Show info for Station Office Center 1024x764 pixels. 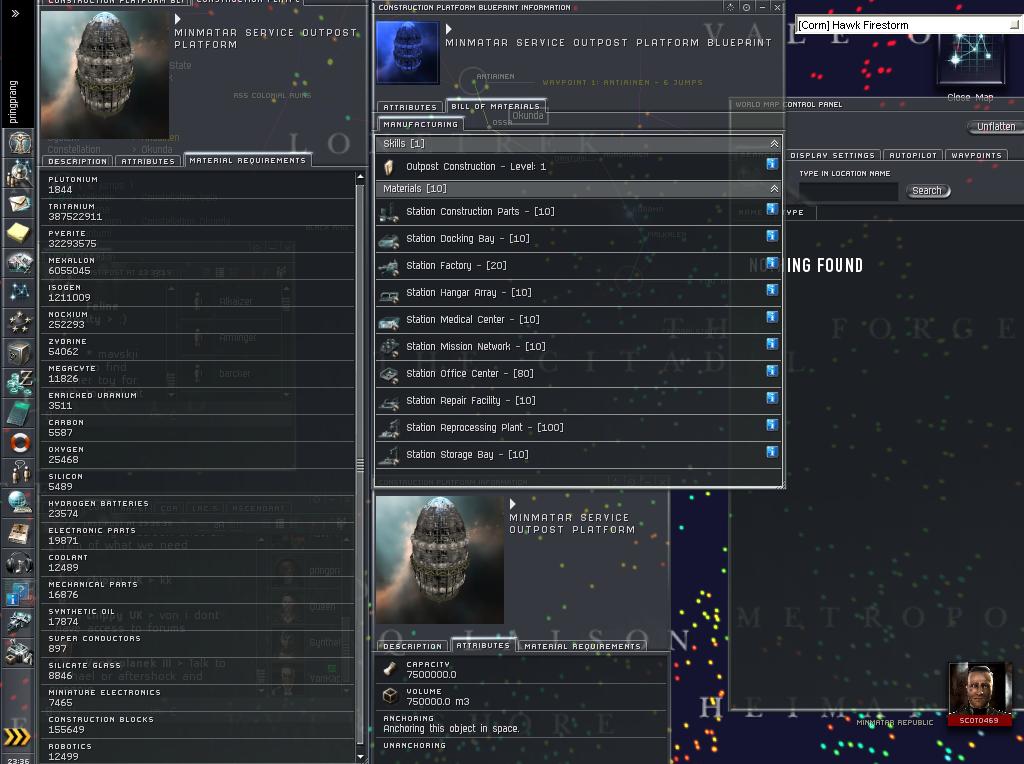pos(772,370)
